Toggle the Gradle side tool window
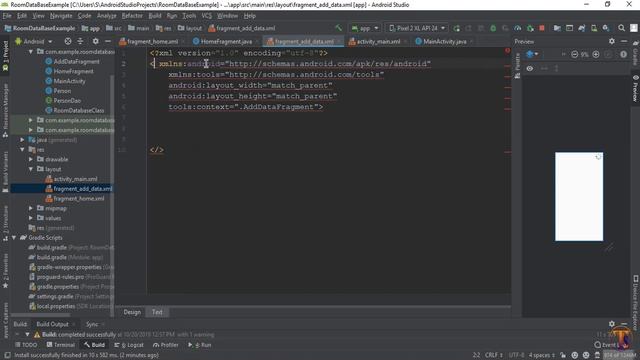Screen dimensions: 640x360 [636, 53]
